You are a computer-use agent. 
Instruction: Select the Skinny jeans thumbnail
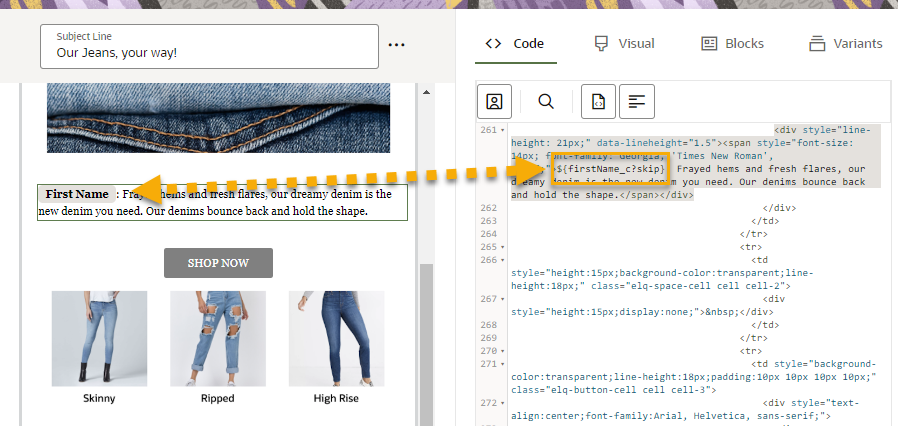point(99,338)
